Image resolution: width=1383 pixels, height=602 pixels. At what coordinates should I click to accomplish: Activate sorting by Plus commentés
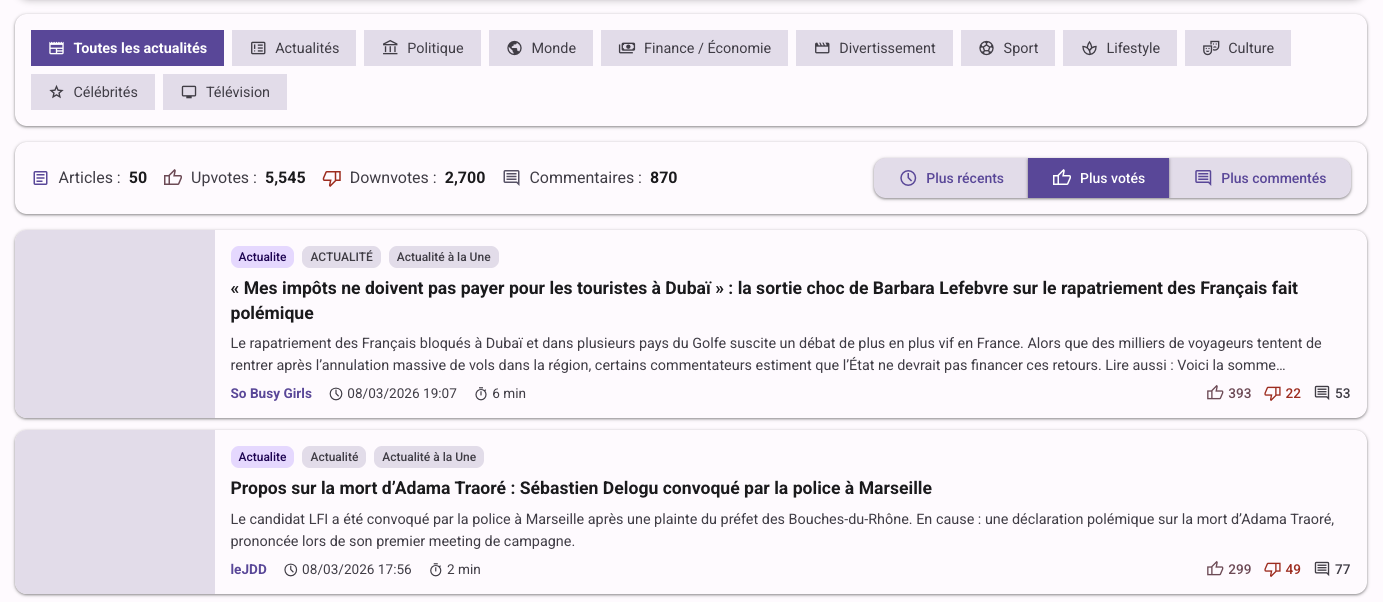1260,177
